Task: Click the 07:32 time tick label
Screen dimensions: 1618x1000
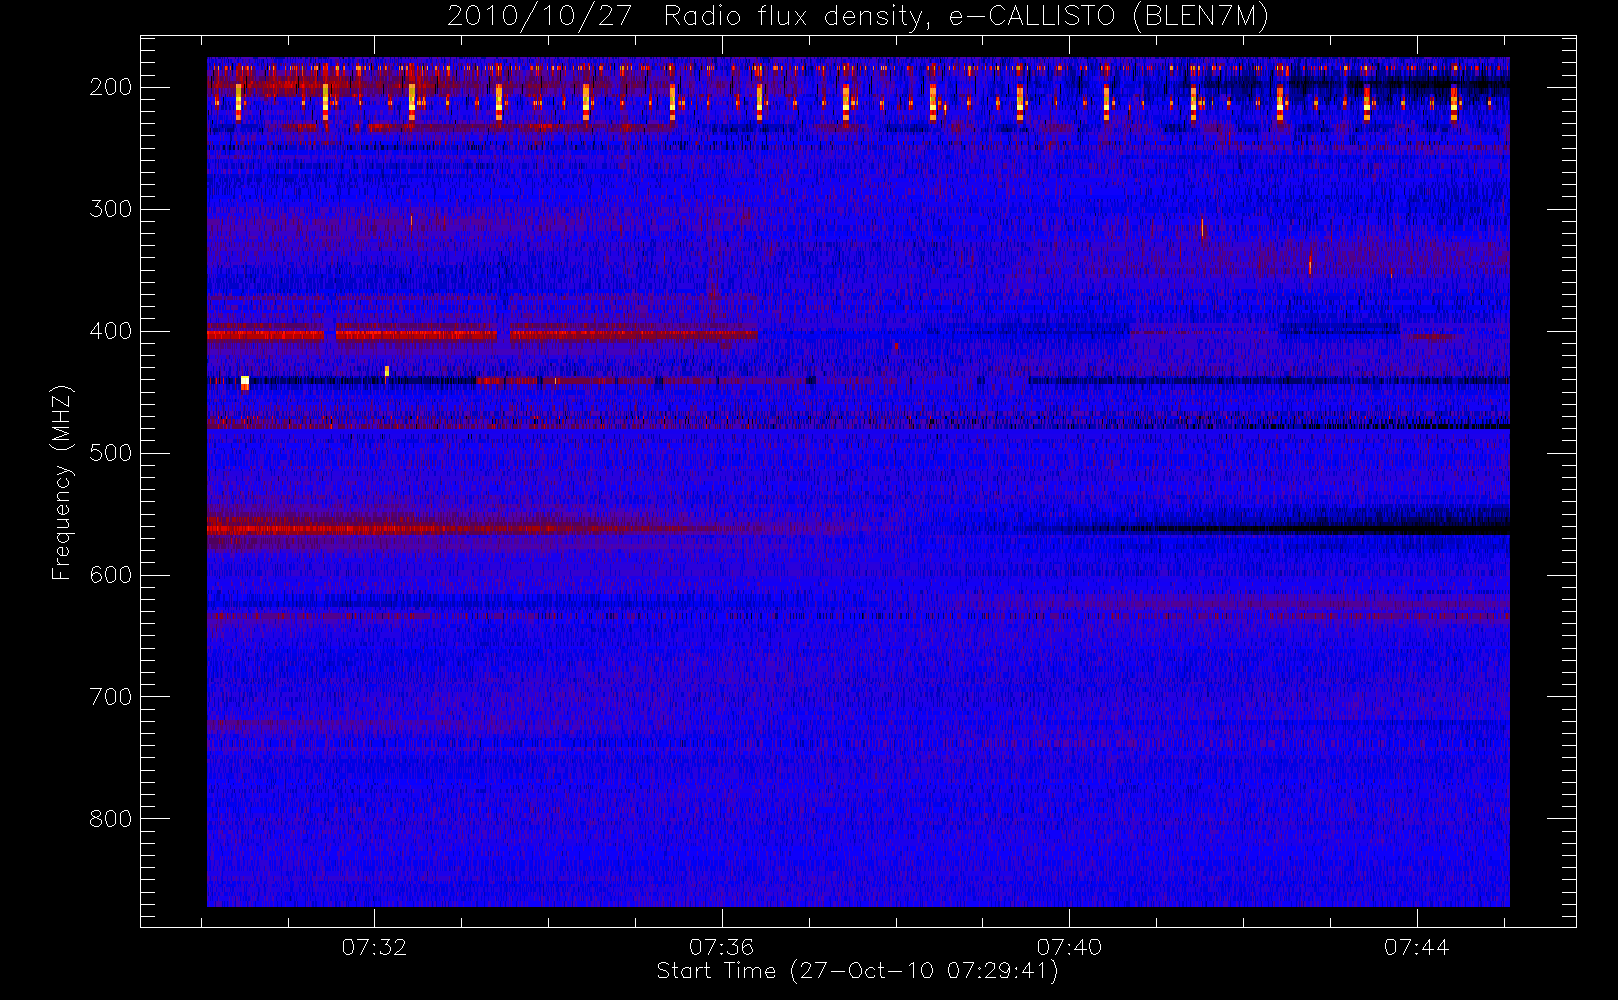Action: click(374, 947)
